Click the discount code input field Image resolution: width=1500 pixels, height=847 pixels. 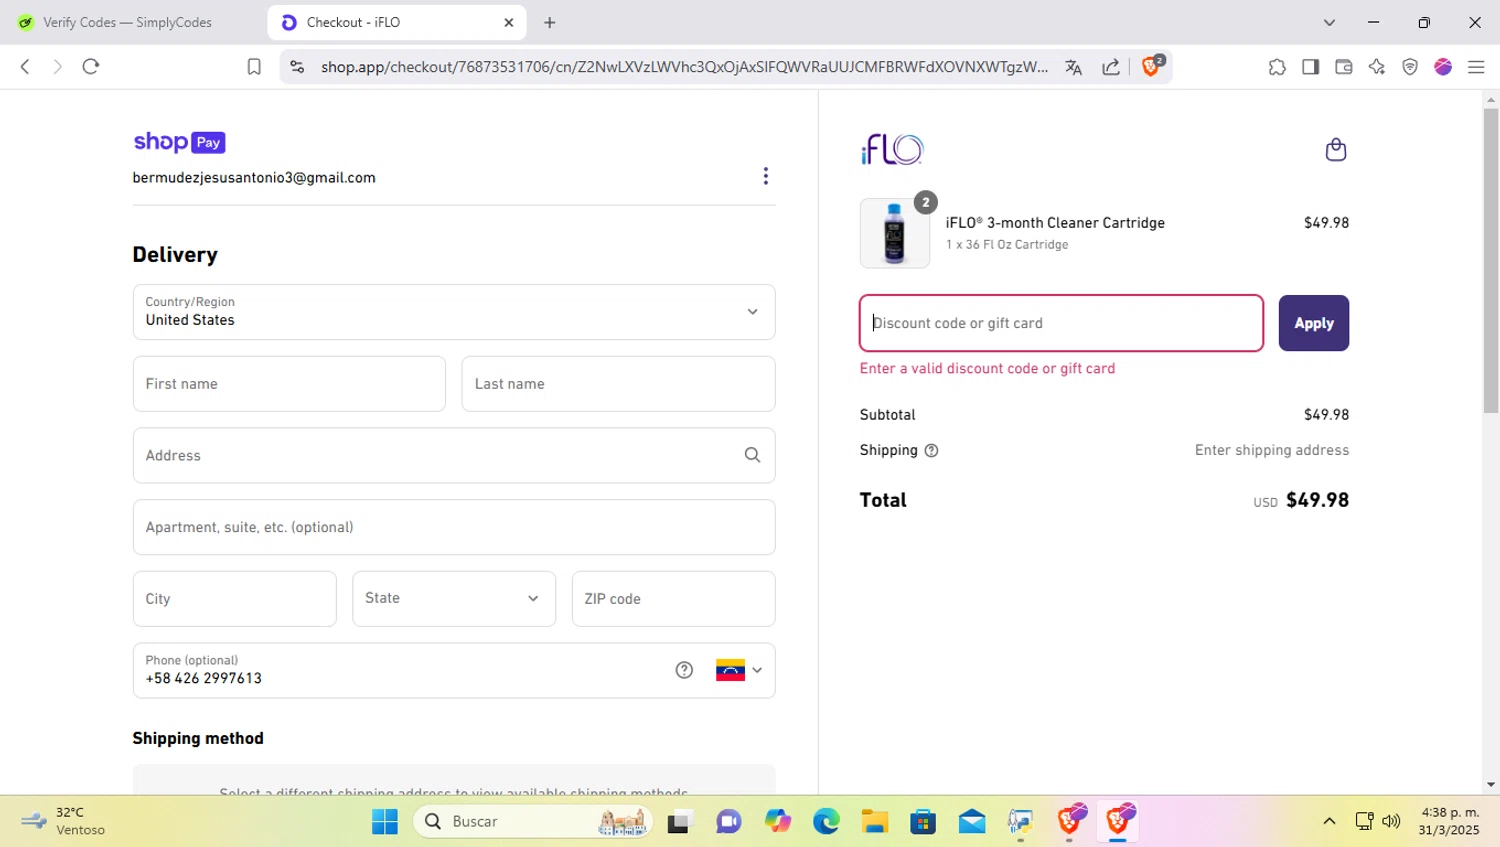click(1061, 323)
